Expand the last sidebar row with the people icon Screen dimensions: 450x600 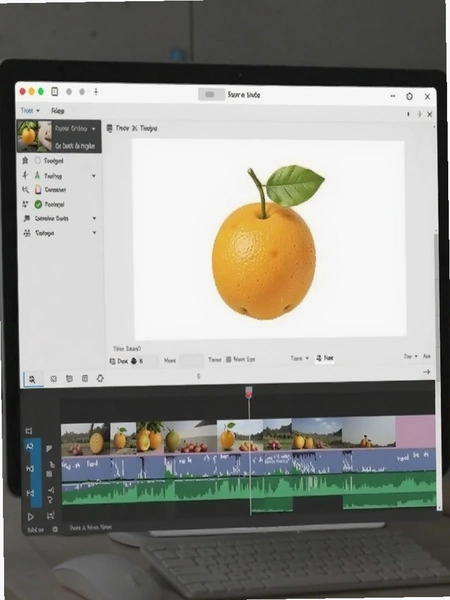click(94, 233)
